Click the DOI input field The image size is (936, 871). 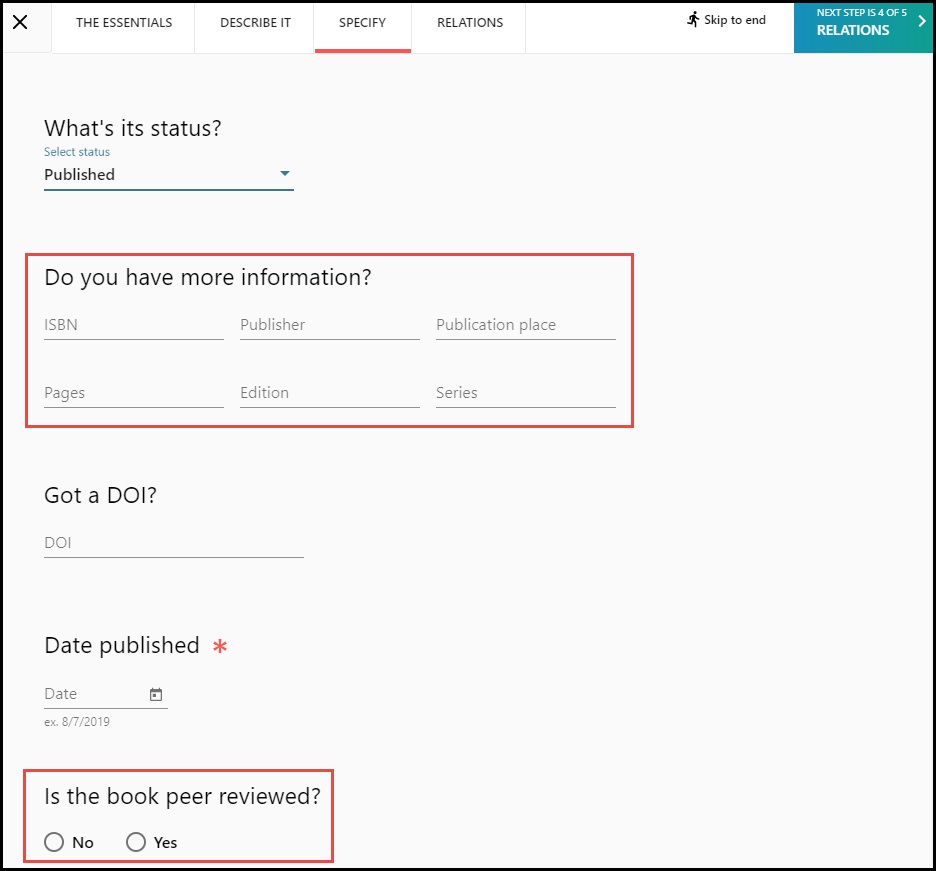coord(173,543)
